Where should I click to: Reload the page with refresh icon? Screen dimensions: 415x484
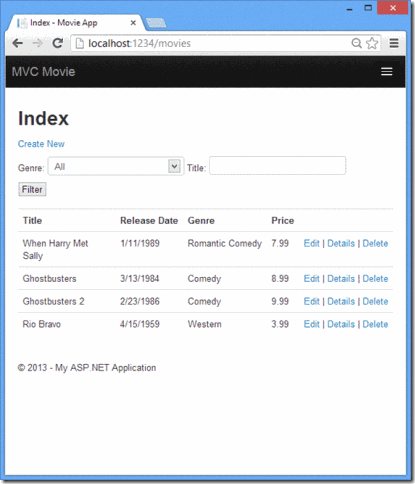tap(58, 43)
